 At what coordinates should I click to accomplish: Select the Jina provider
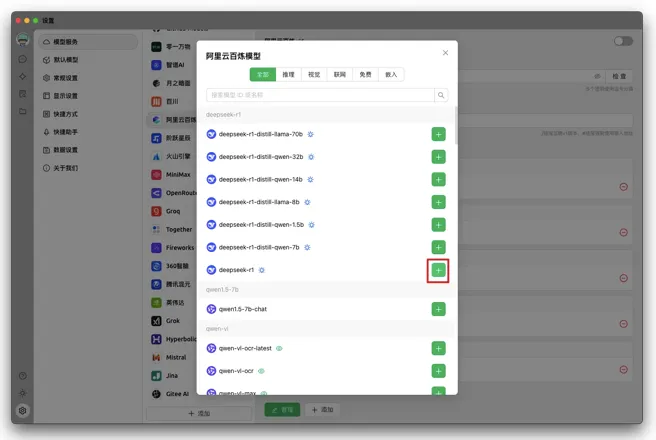pos(172,376)
